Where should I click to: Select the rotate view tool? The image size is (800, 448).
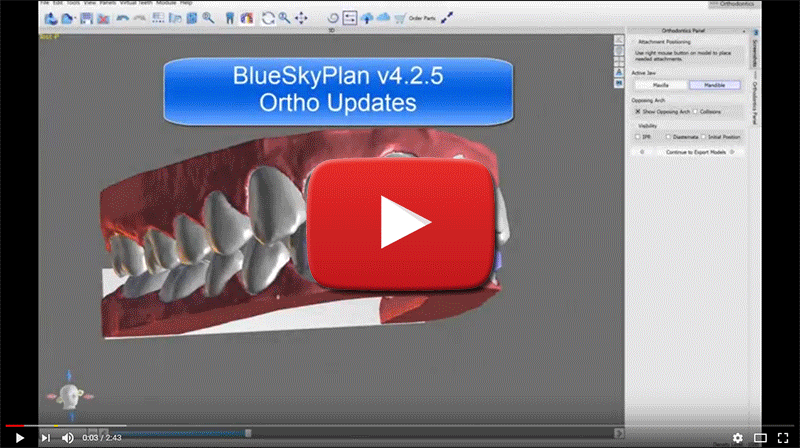point(268,18)
